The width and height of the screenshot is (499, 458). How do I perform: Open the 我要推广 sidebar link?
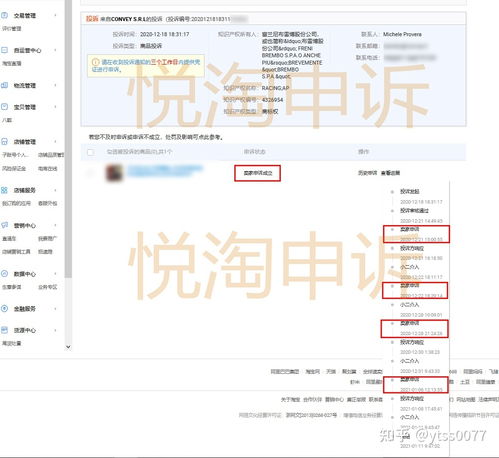pyautogui.click(x=47, y=239)
